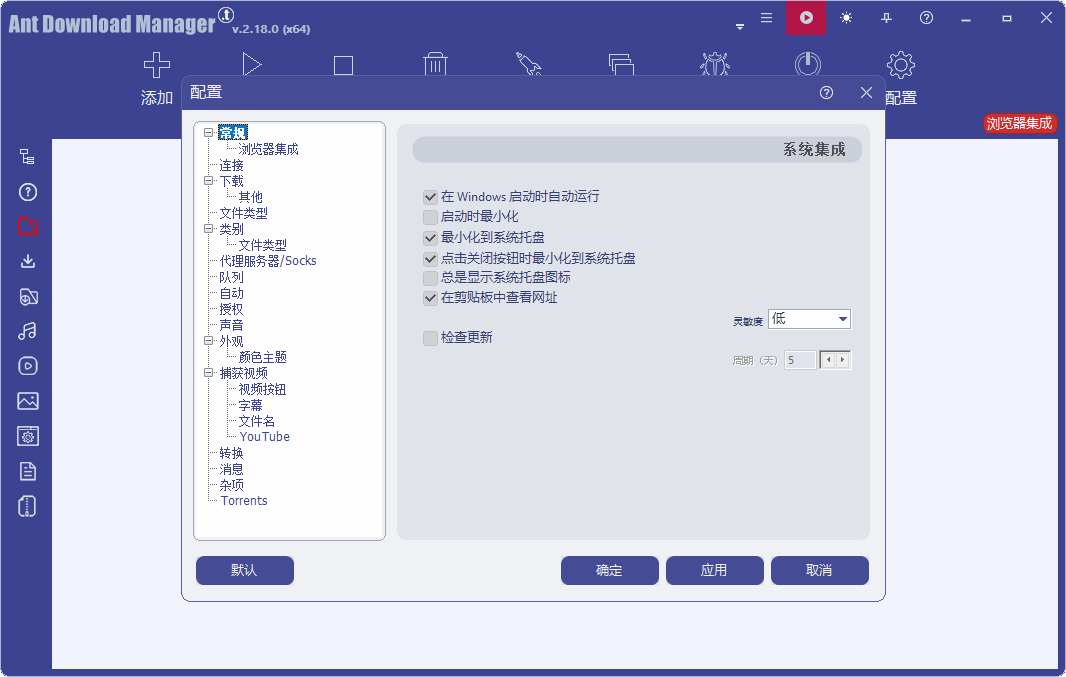
Task: Enable the 检查更新 checkbox
Action: [x=430, y=338]
